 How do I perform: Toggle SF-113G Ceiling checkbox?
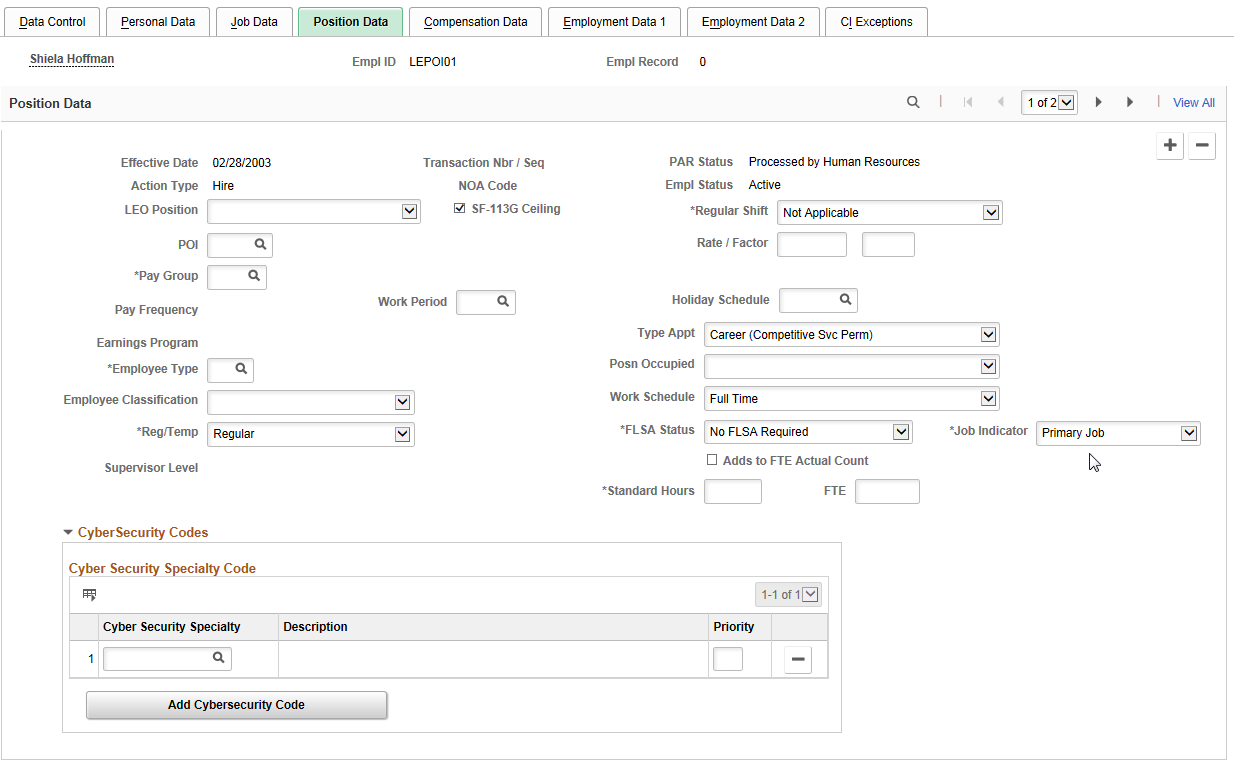[459, 209]
